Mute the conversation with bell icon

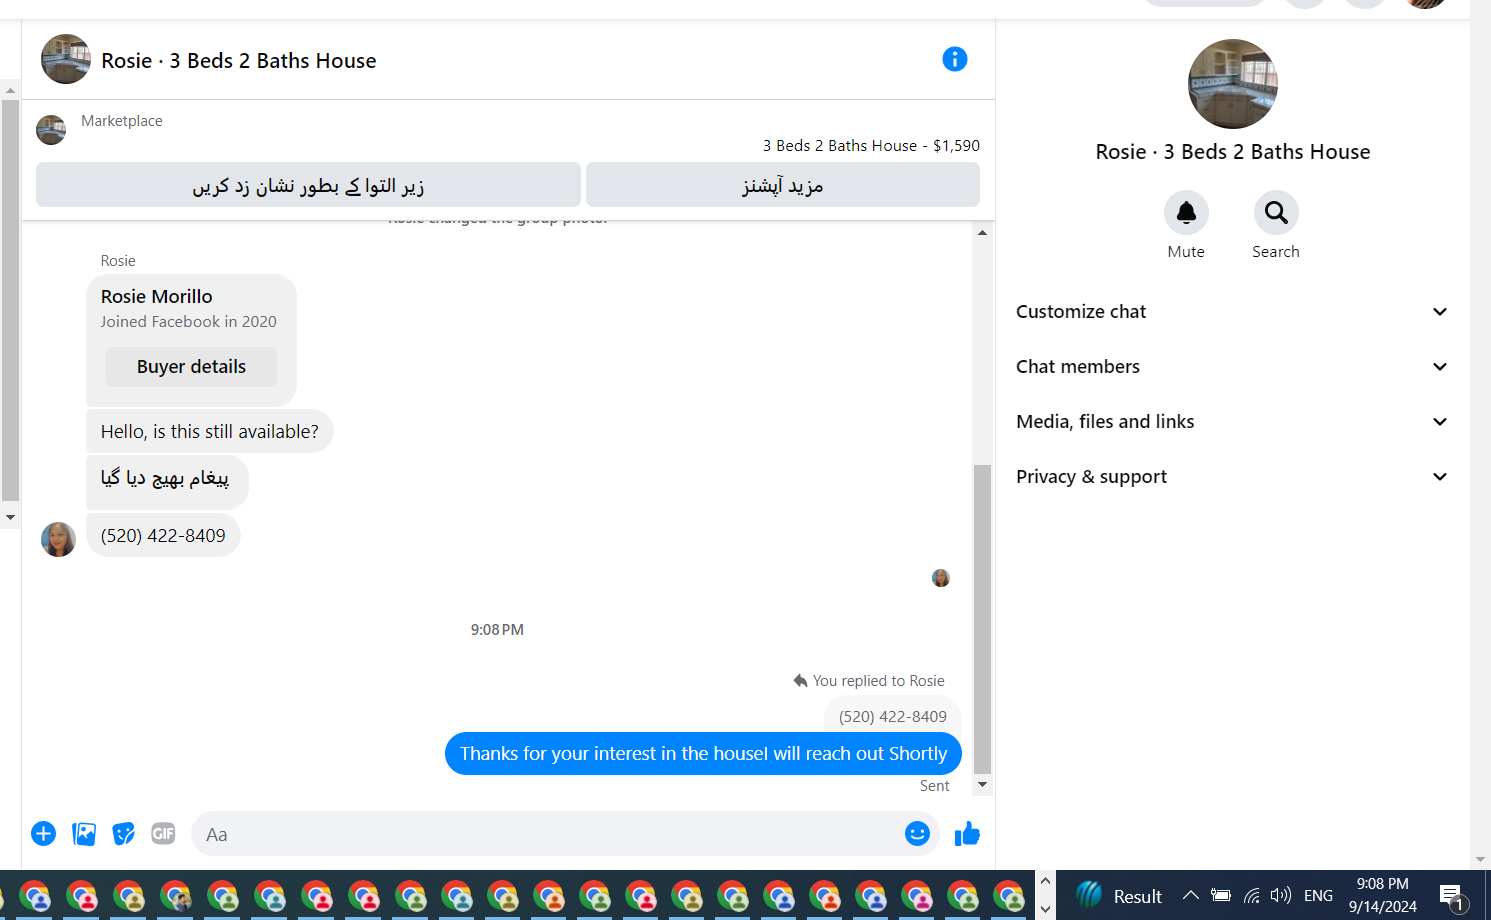[x=1186, y=212]
